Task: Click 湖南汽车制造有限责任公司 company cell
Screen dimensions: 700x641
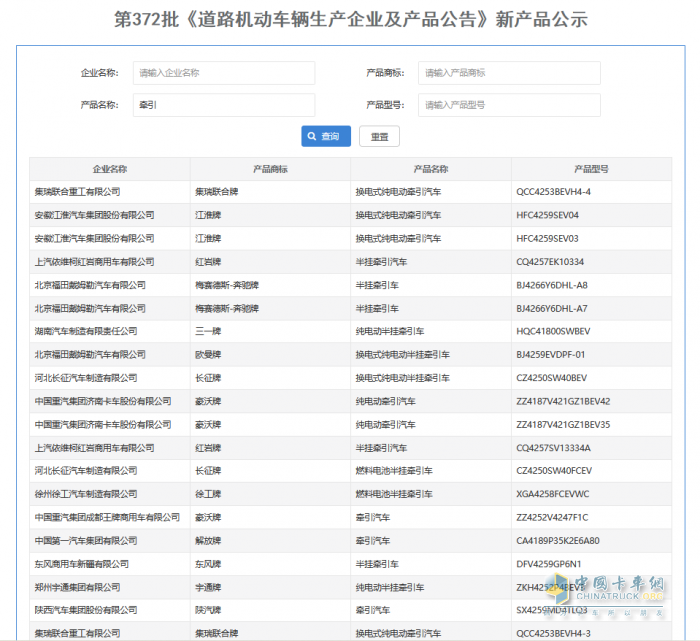Action: (x=85, y=331)
